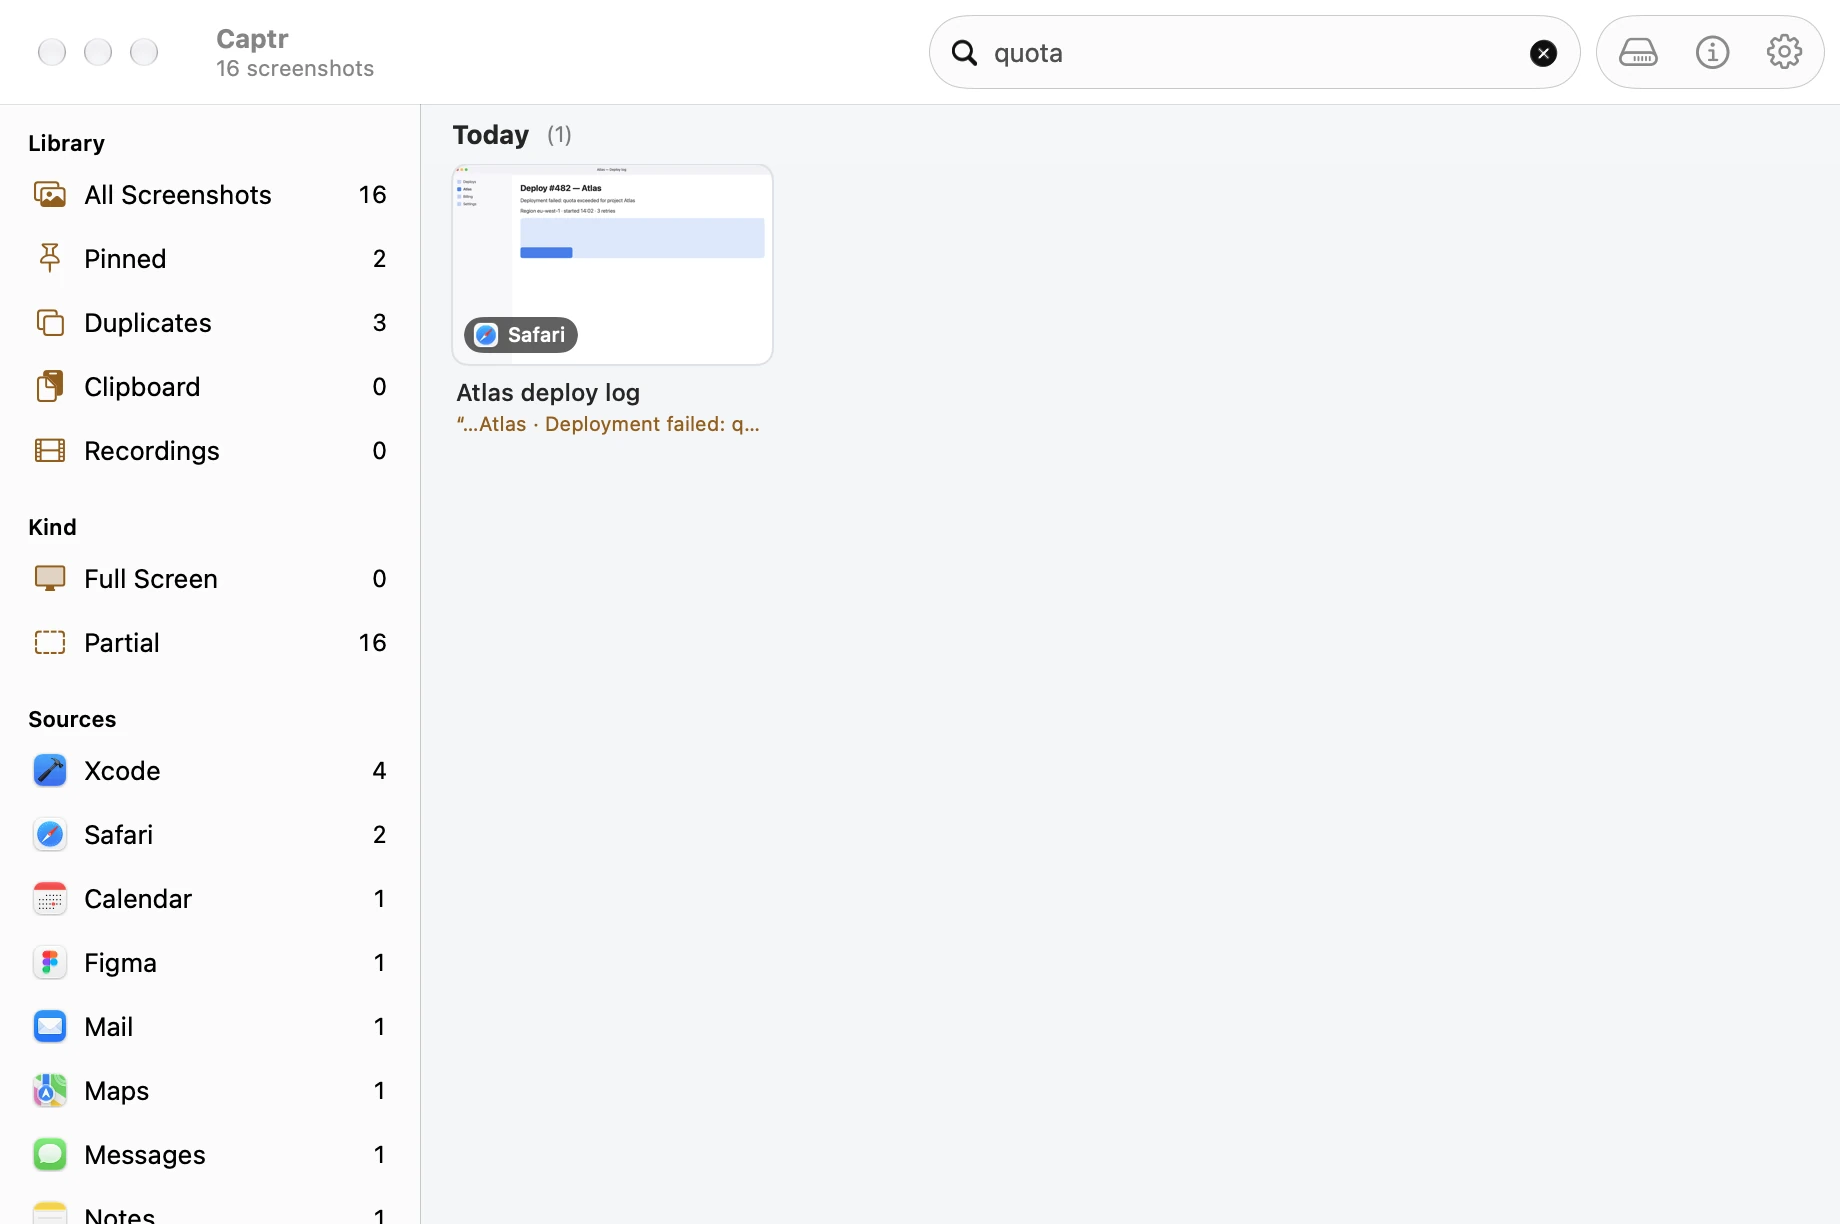Click the Calendar source icon
The image size is (1840, 1224).
tap(50, 898)
